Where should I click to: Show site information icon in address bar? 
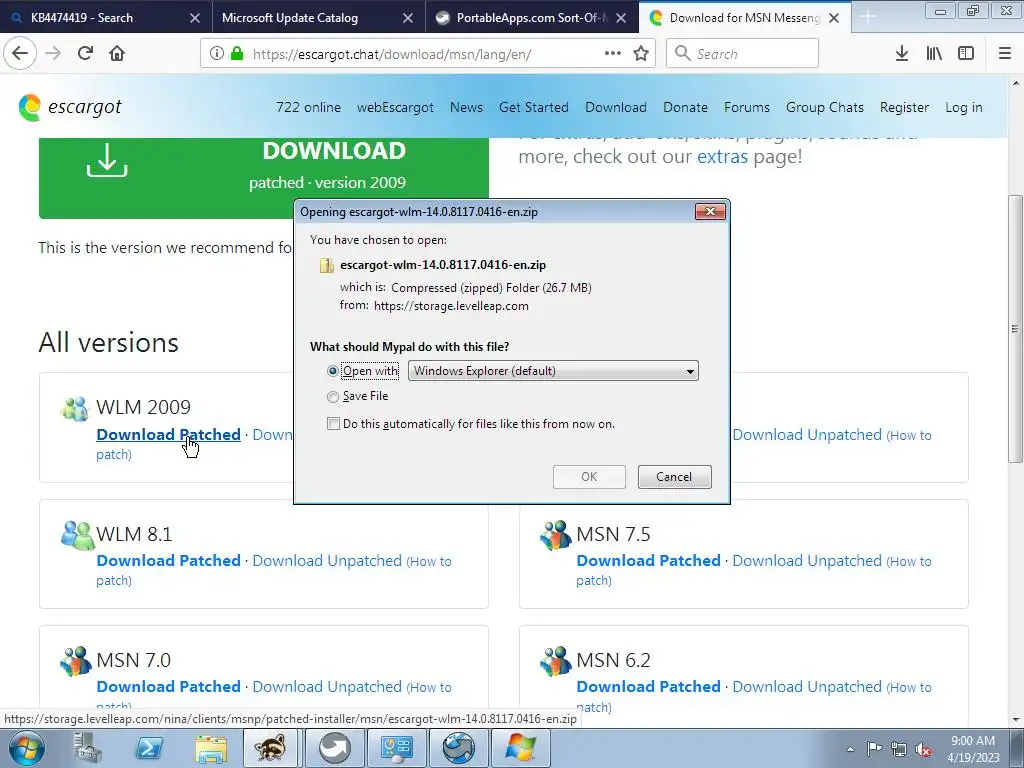tap(217, 54)
